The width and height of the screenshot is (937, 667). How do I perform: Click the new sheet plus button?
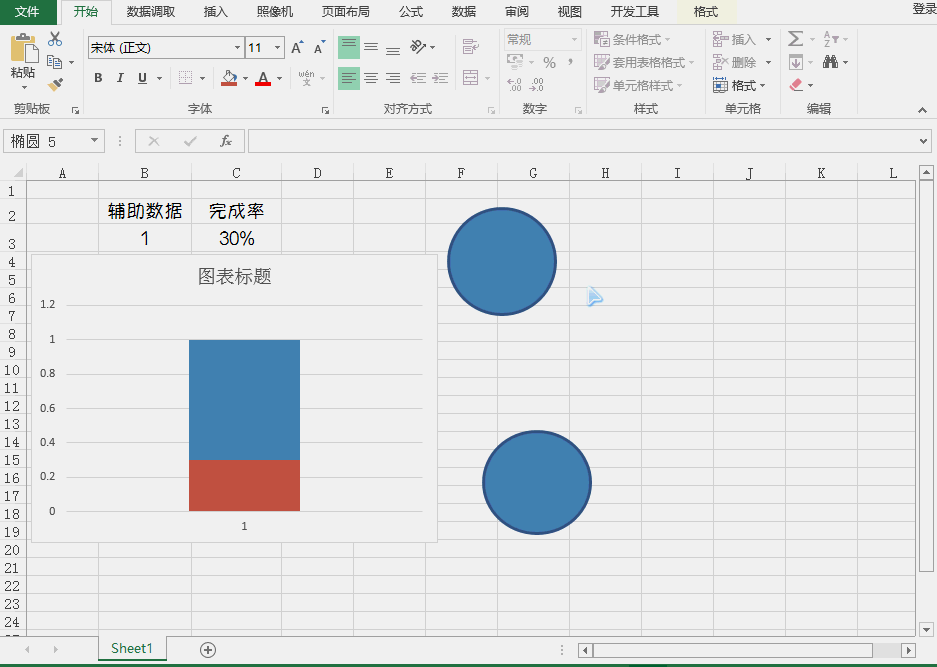(206, 649)
